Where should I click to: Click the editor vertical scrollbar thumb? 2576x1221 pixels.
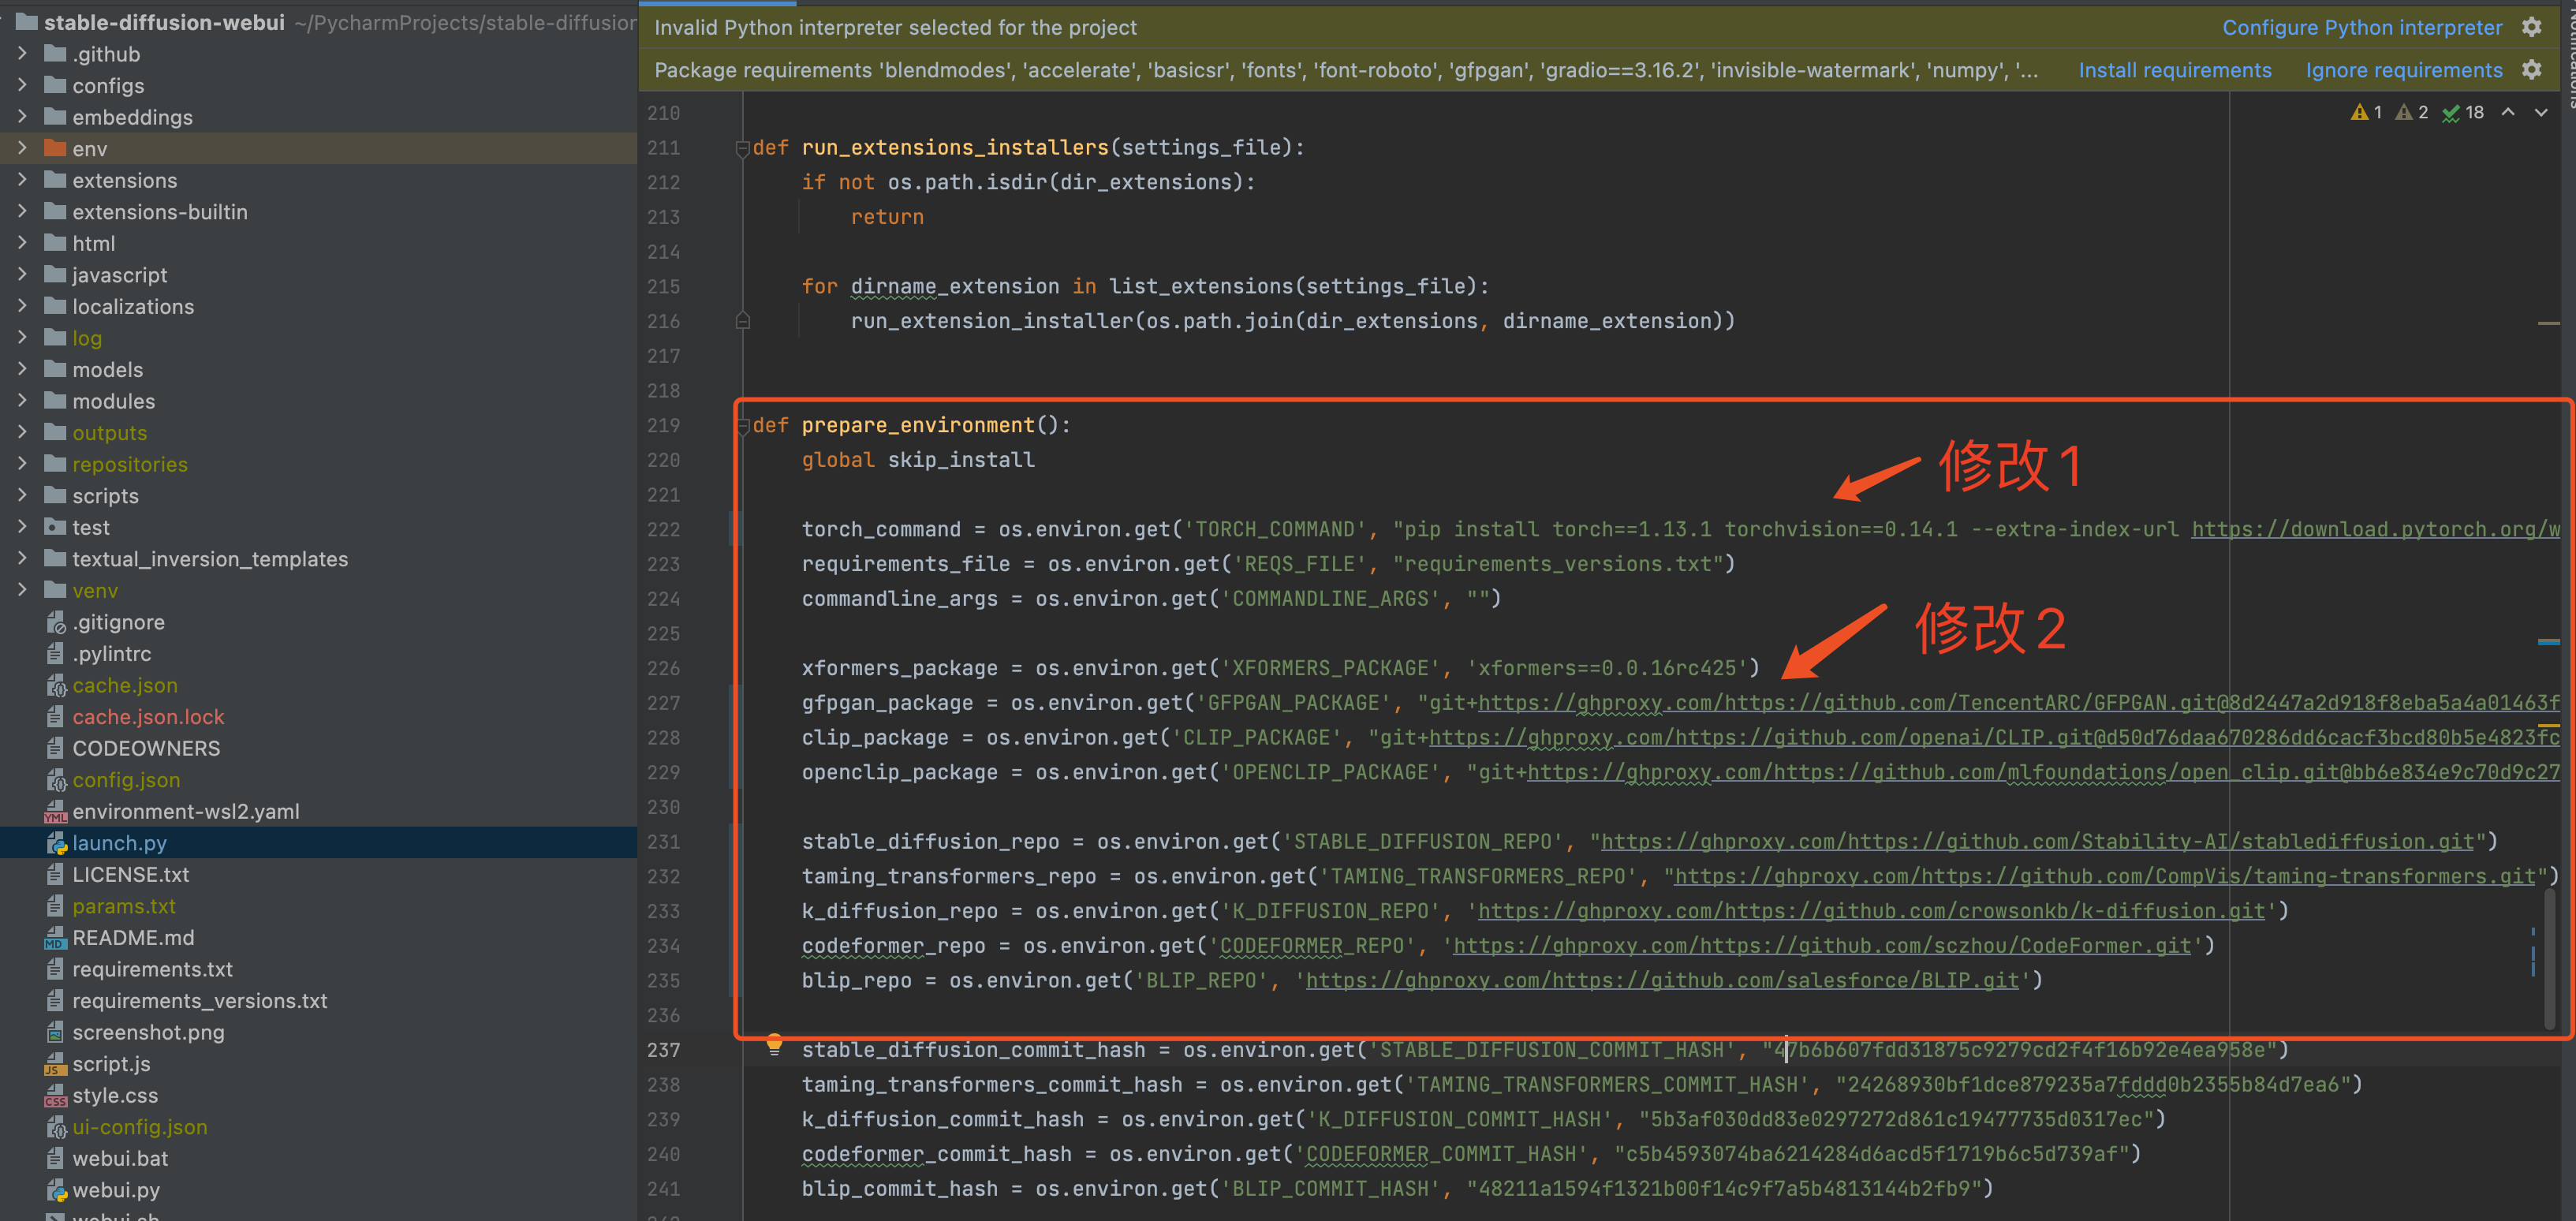coord(2551,960)
